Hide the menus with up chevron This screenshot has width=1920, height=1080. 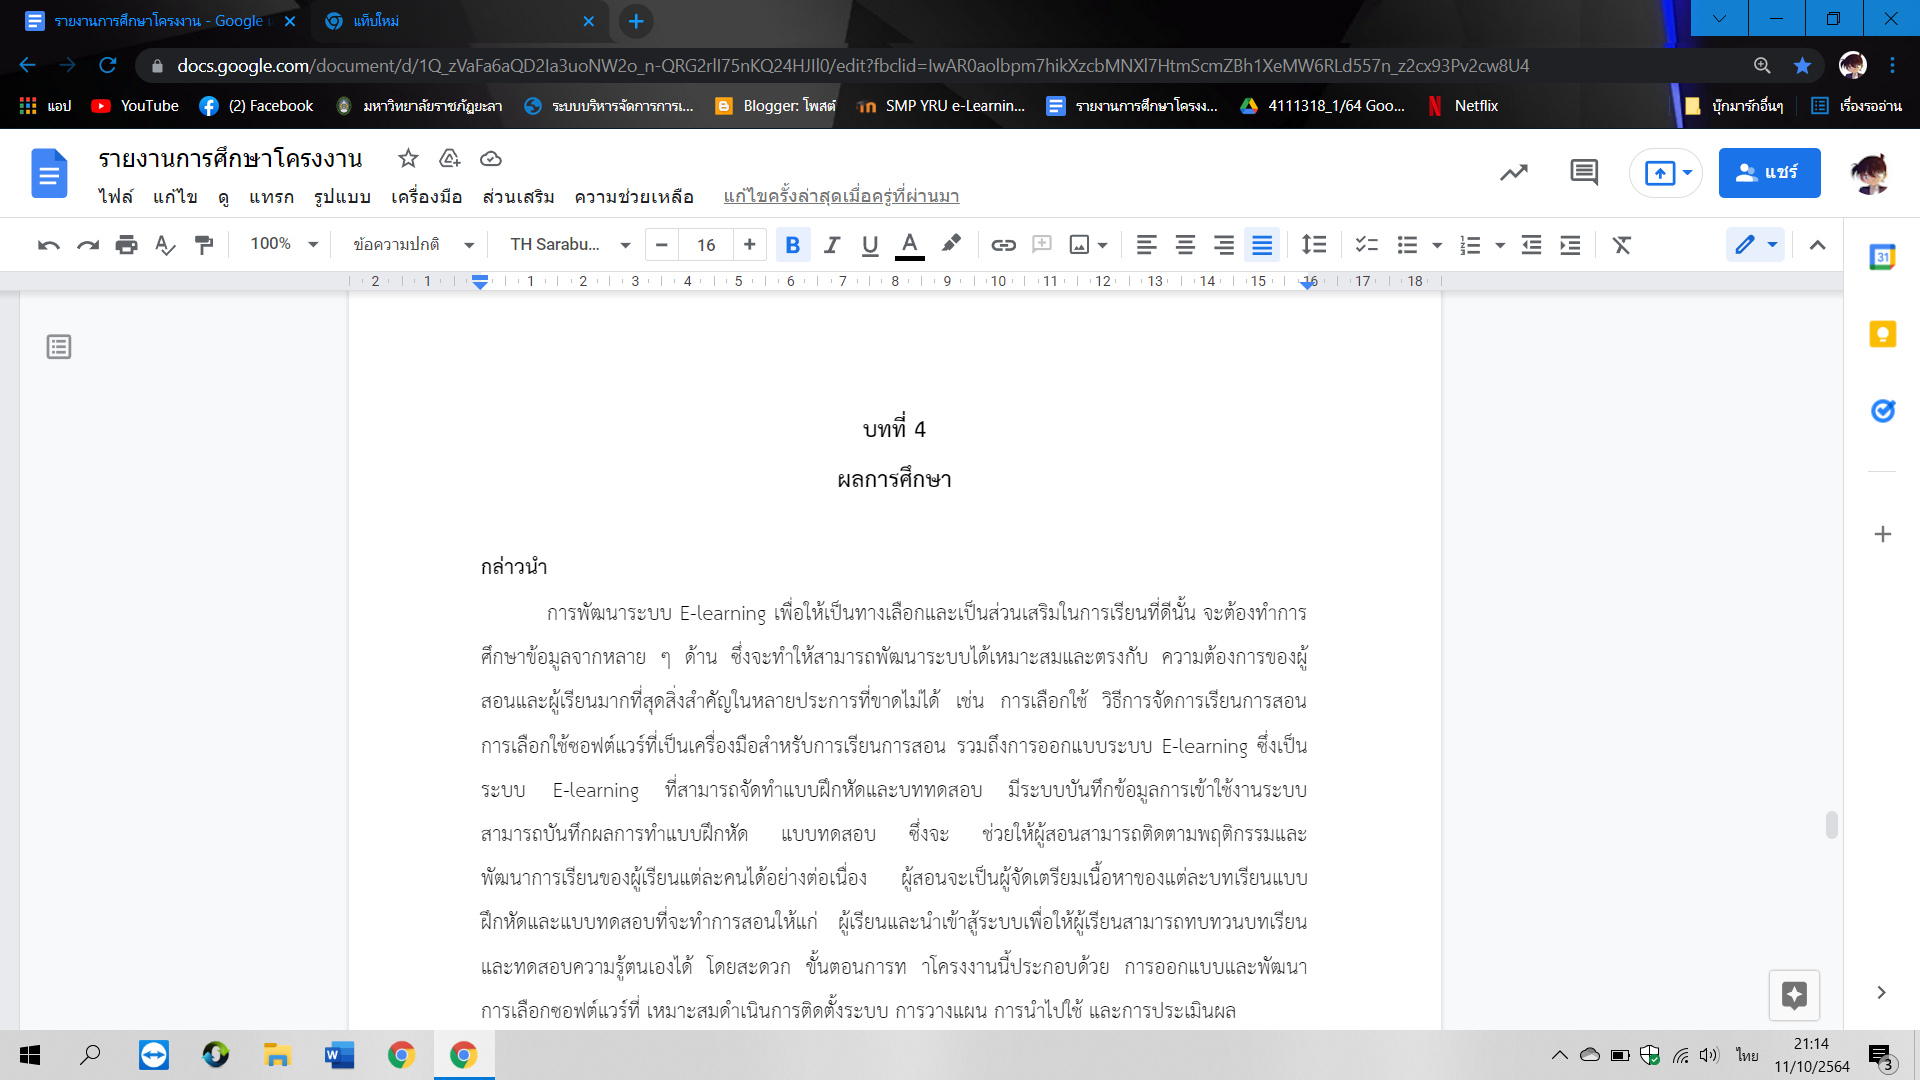pos(1817,245)
